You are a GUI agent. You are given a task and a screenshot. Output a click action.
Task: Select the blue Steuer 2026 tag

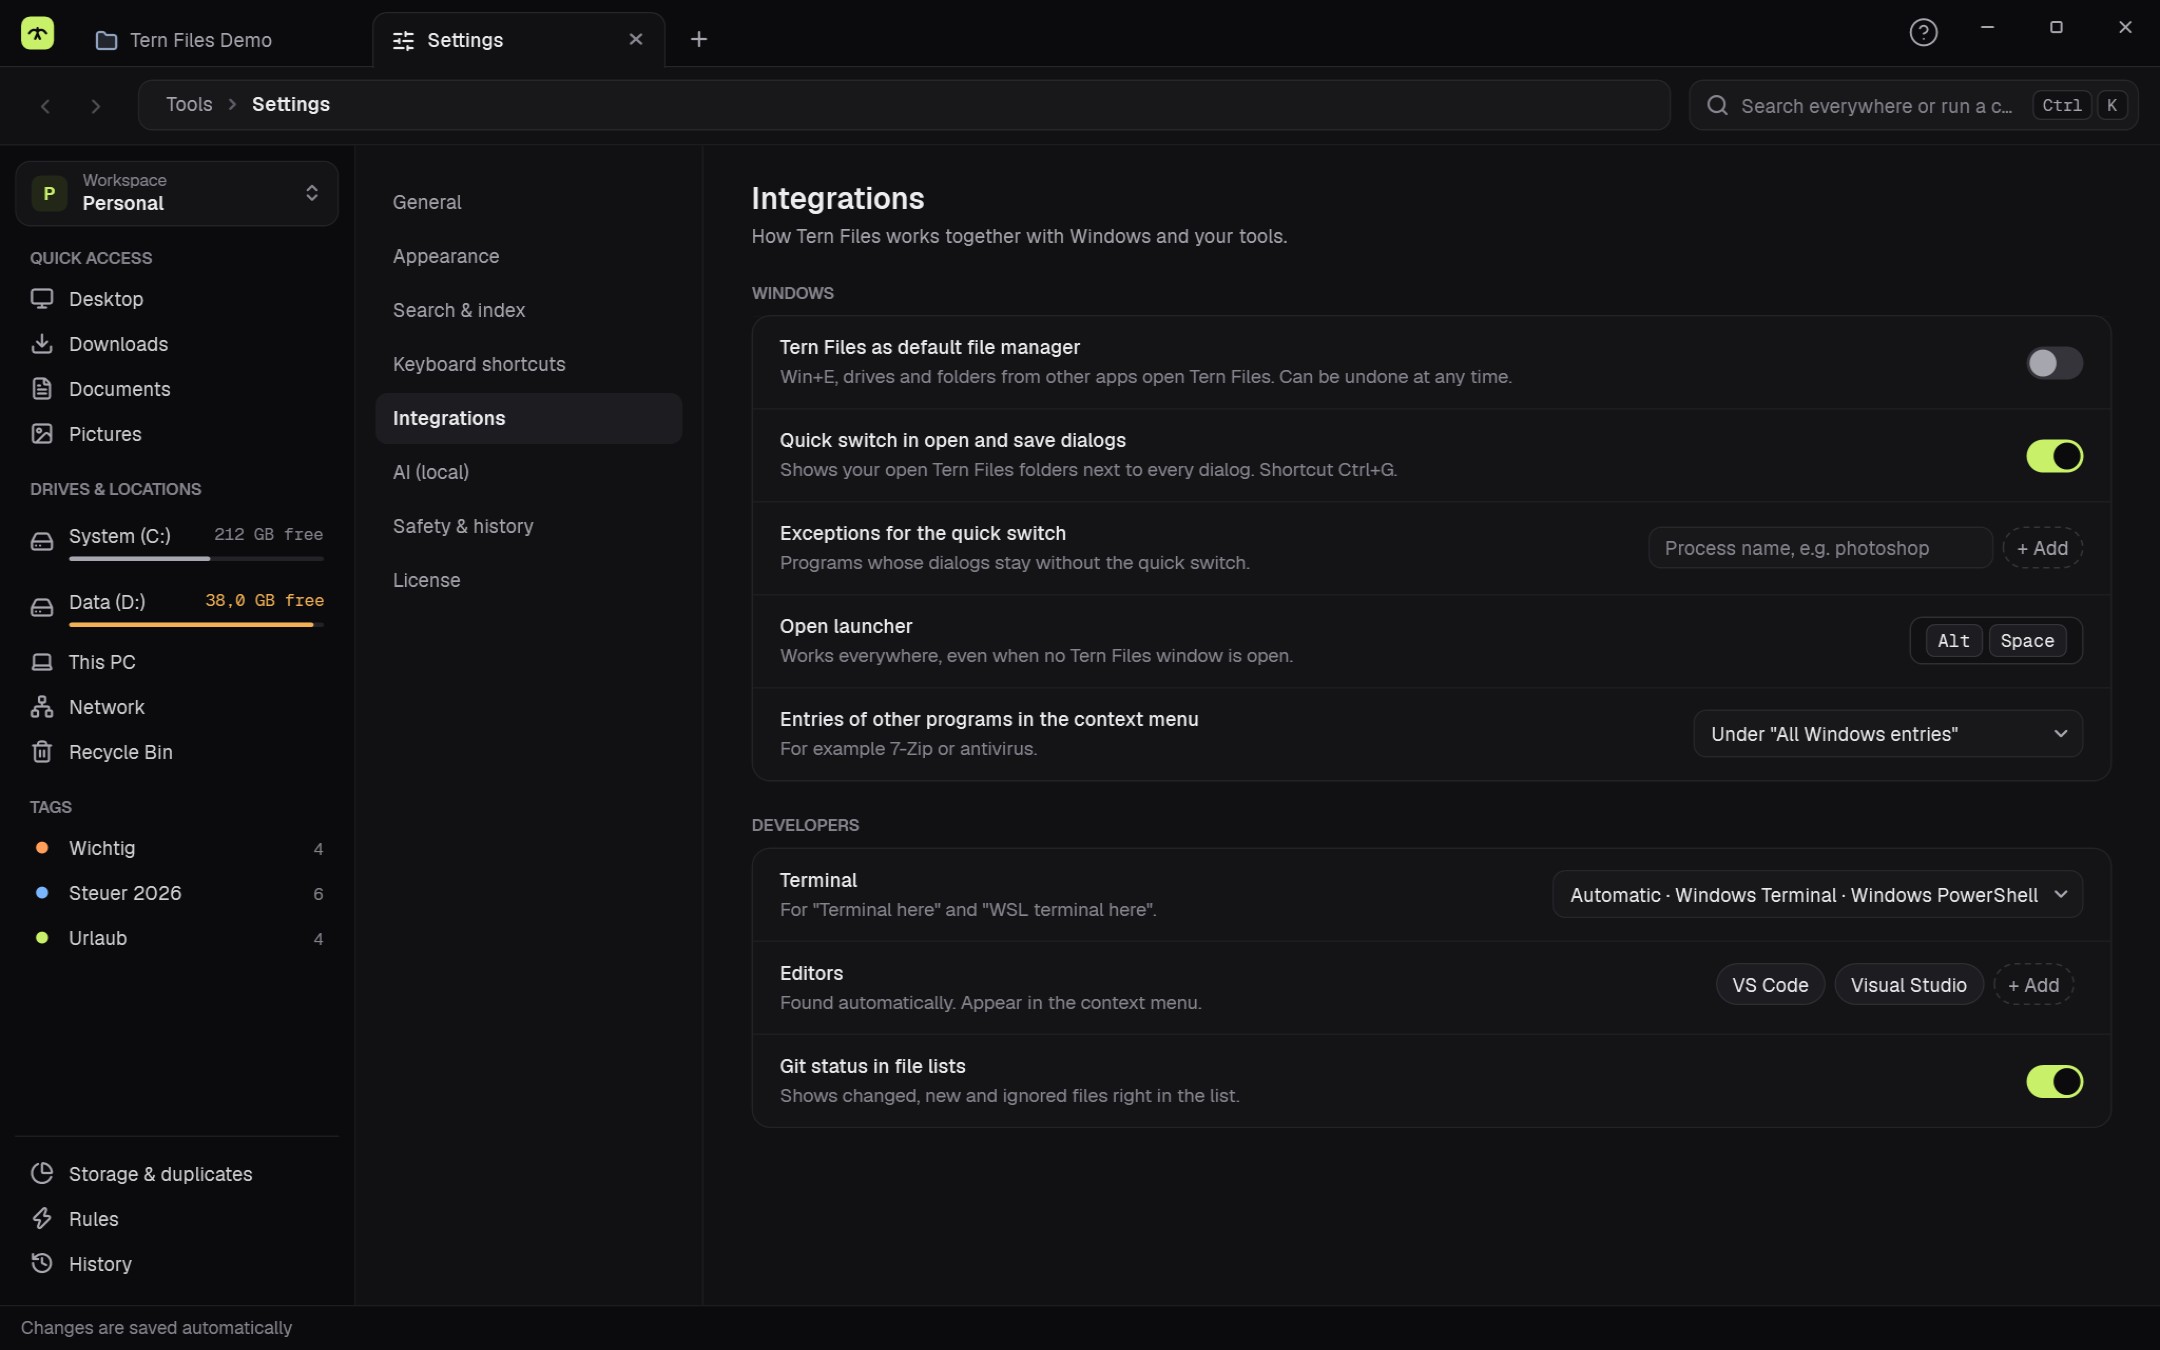tap(177, 893)
